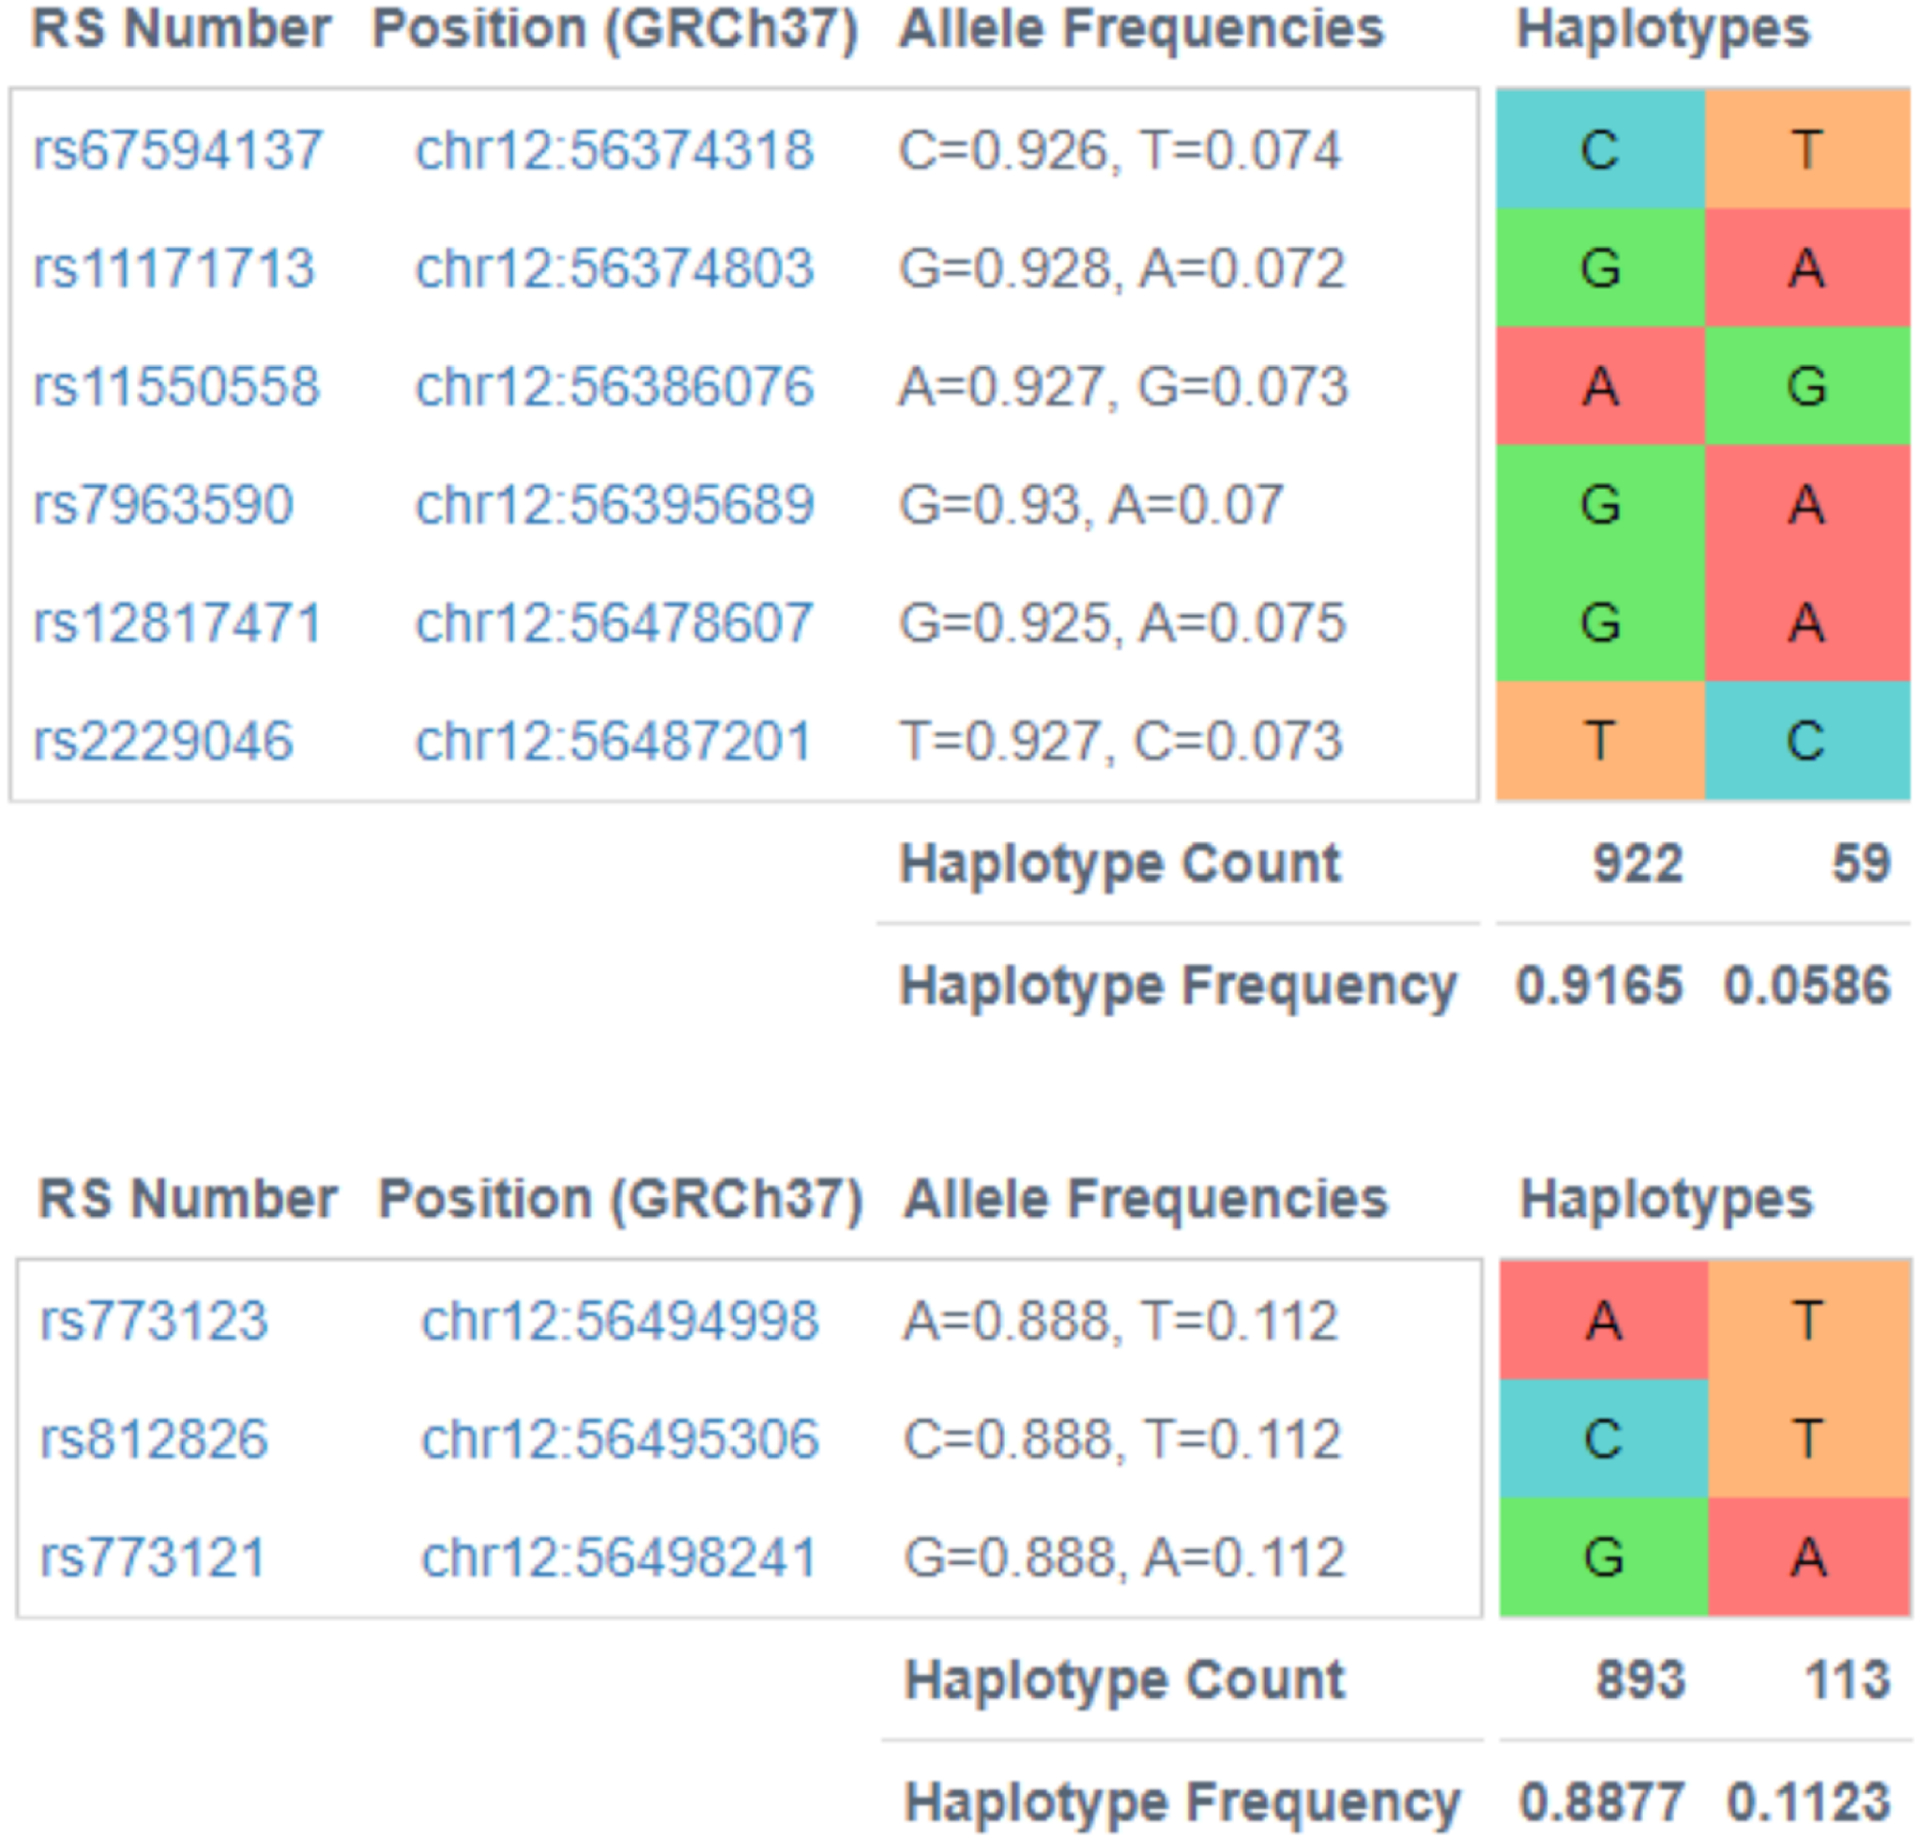Viewport: 1920px width, 1840px height.
Task: Click the green G cell for rs11171713
Action: pyautogui.click(x=1601, y=268)
